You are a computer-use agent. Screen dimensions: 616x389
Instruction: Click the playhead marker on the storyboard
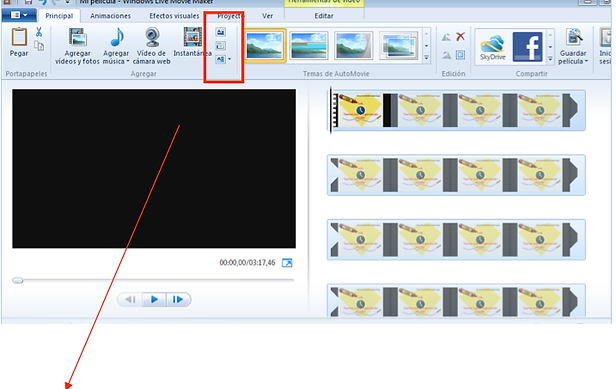[x=331, y=111]
